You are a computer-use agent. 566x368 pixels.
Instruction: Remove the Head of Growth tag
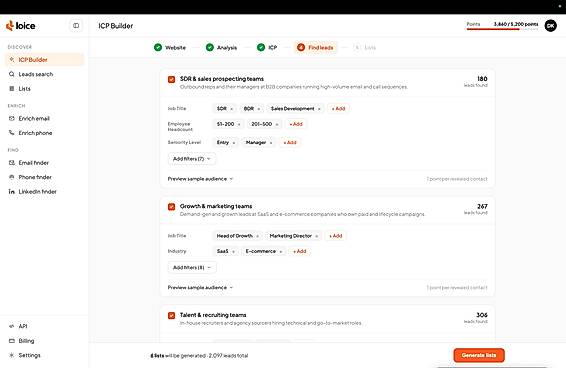(x=257, y=236)
